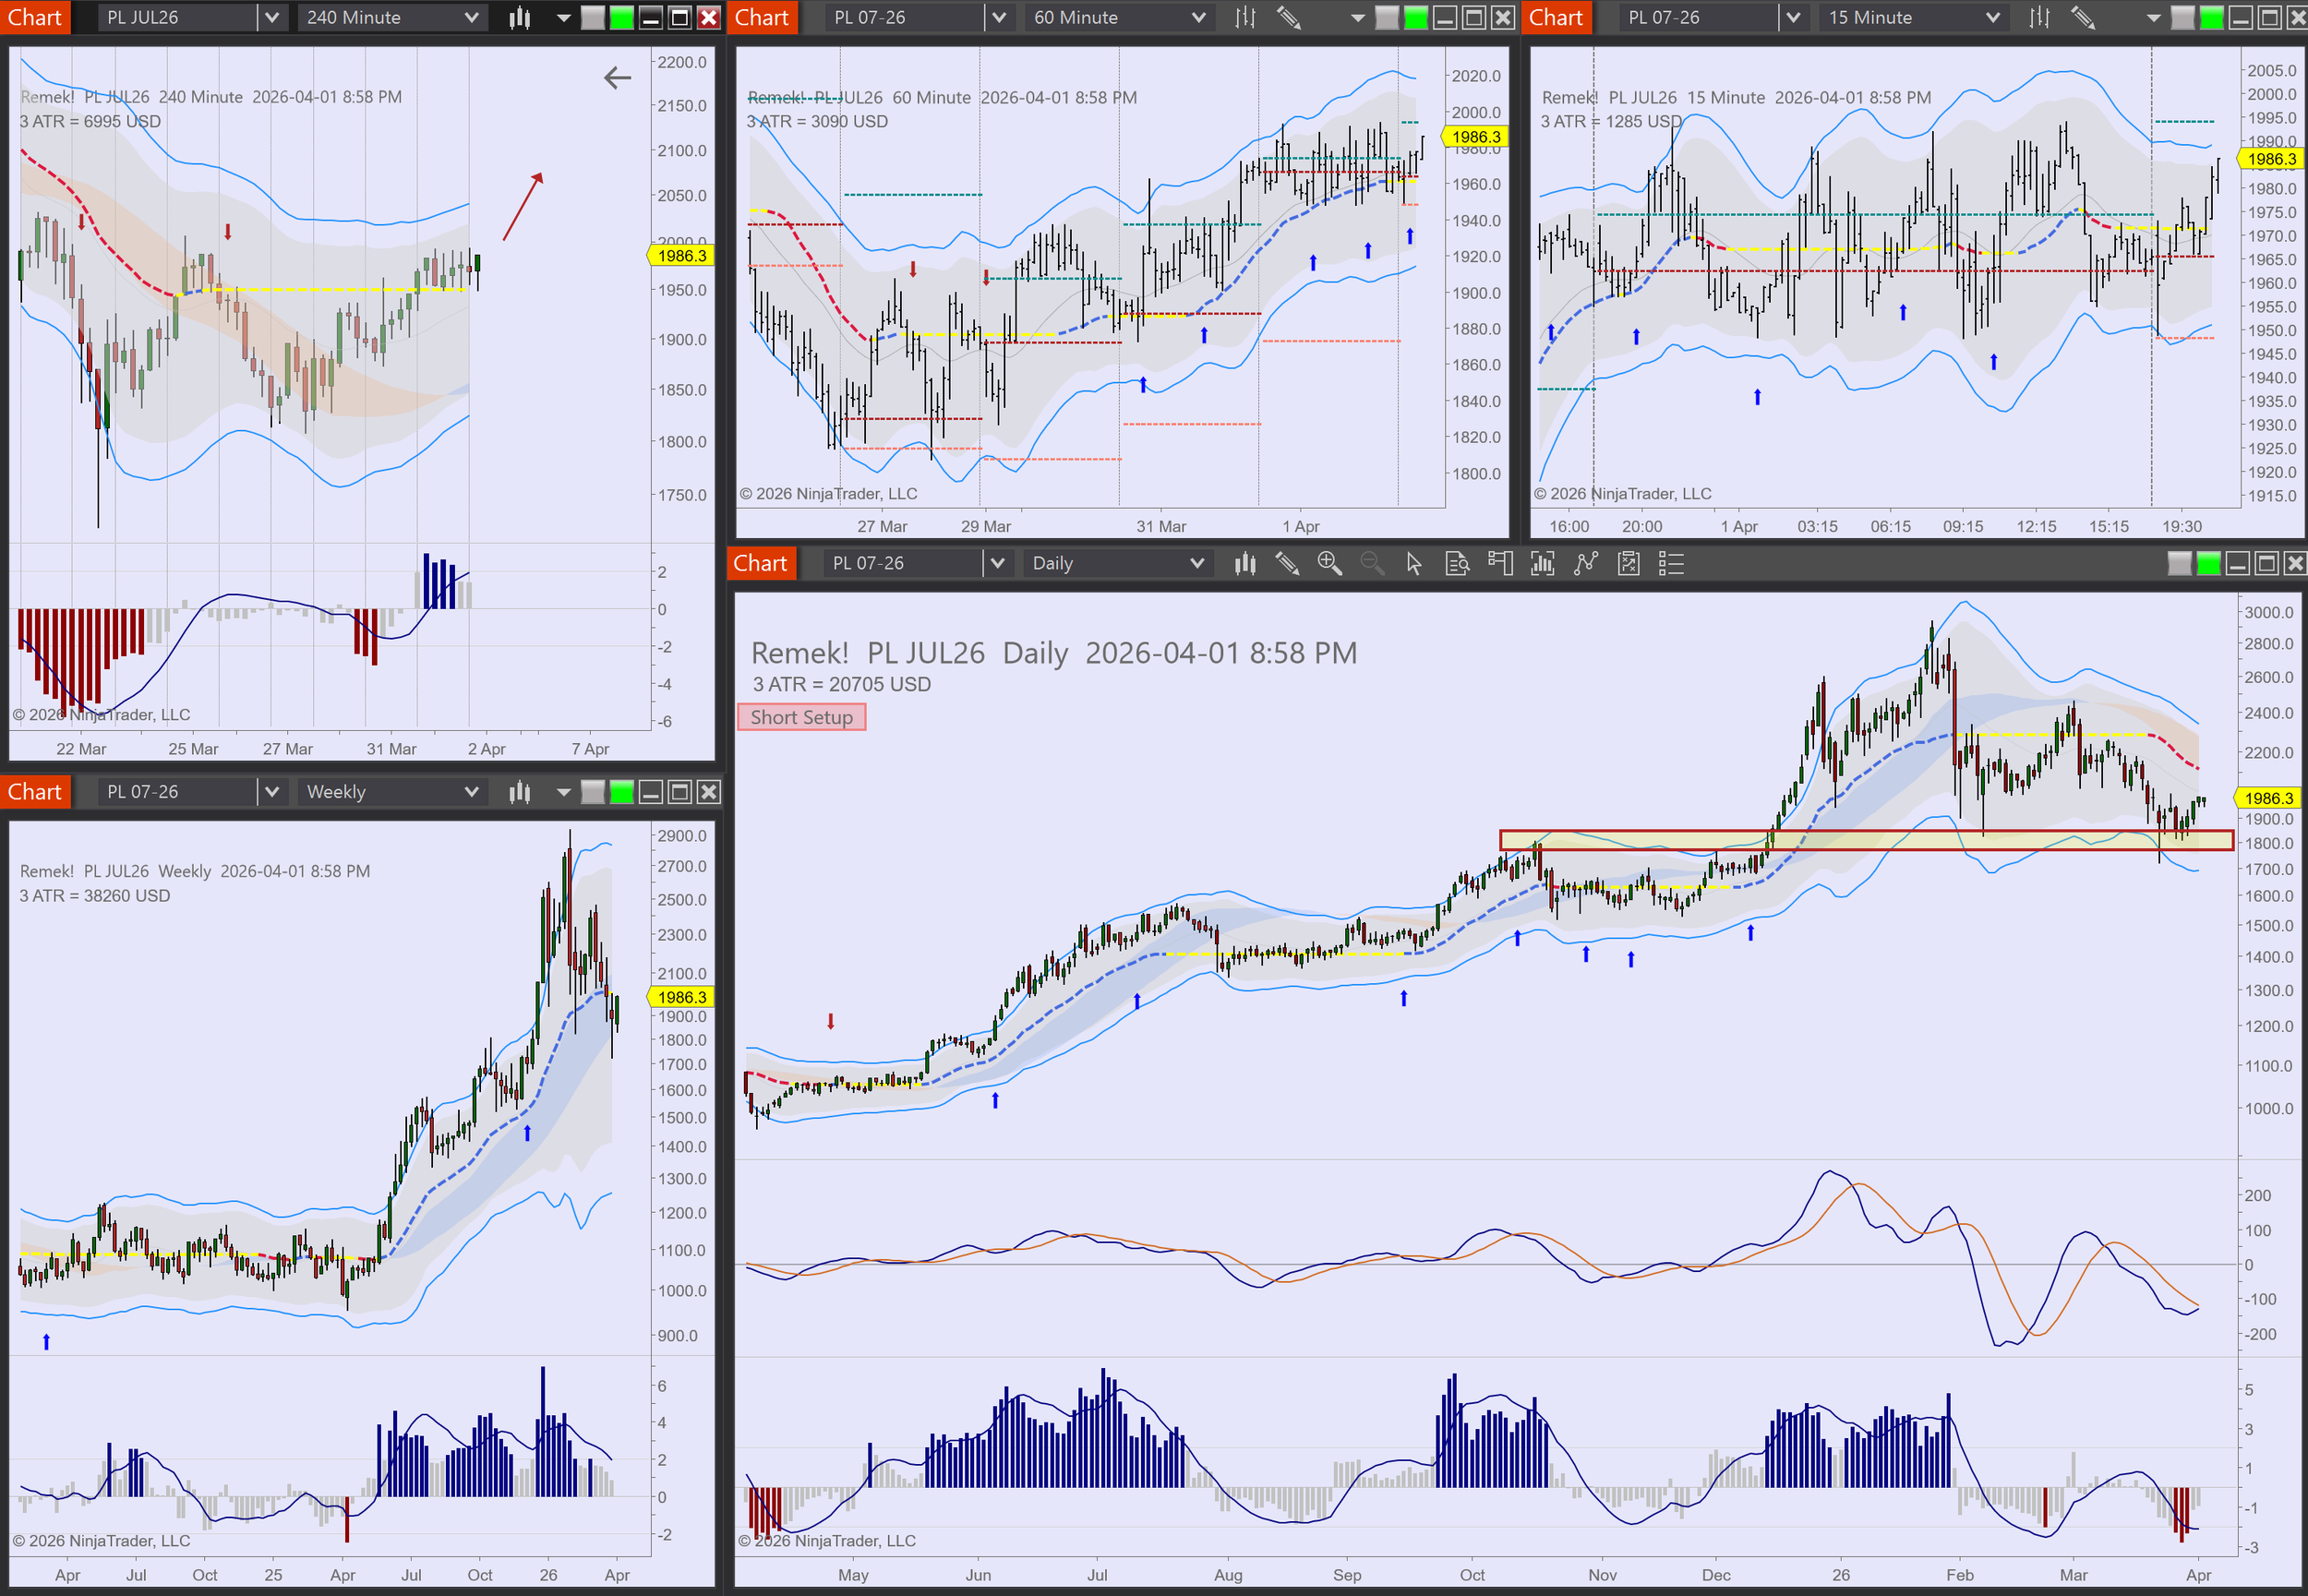This screenshot has height=1596, width=2308.
Task: Click bar style icon in Weekly chart toolbar
Action: pos(520,792)
